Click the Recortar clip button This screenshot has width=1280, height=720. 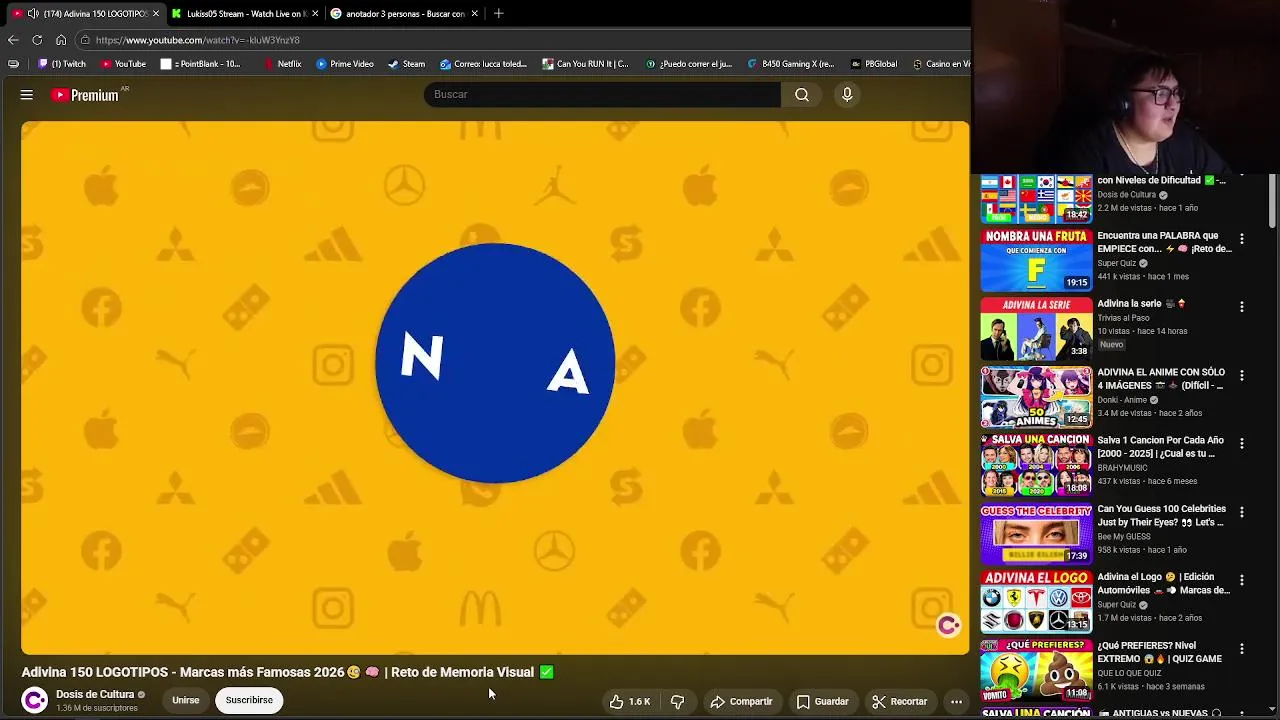coord(899,701)
